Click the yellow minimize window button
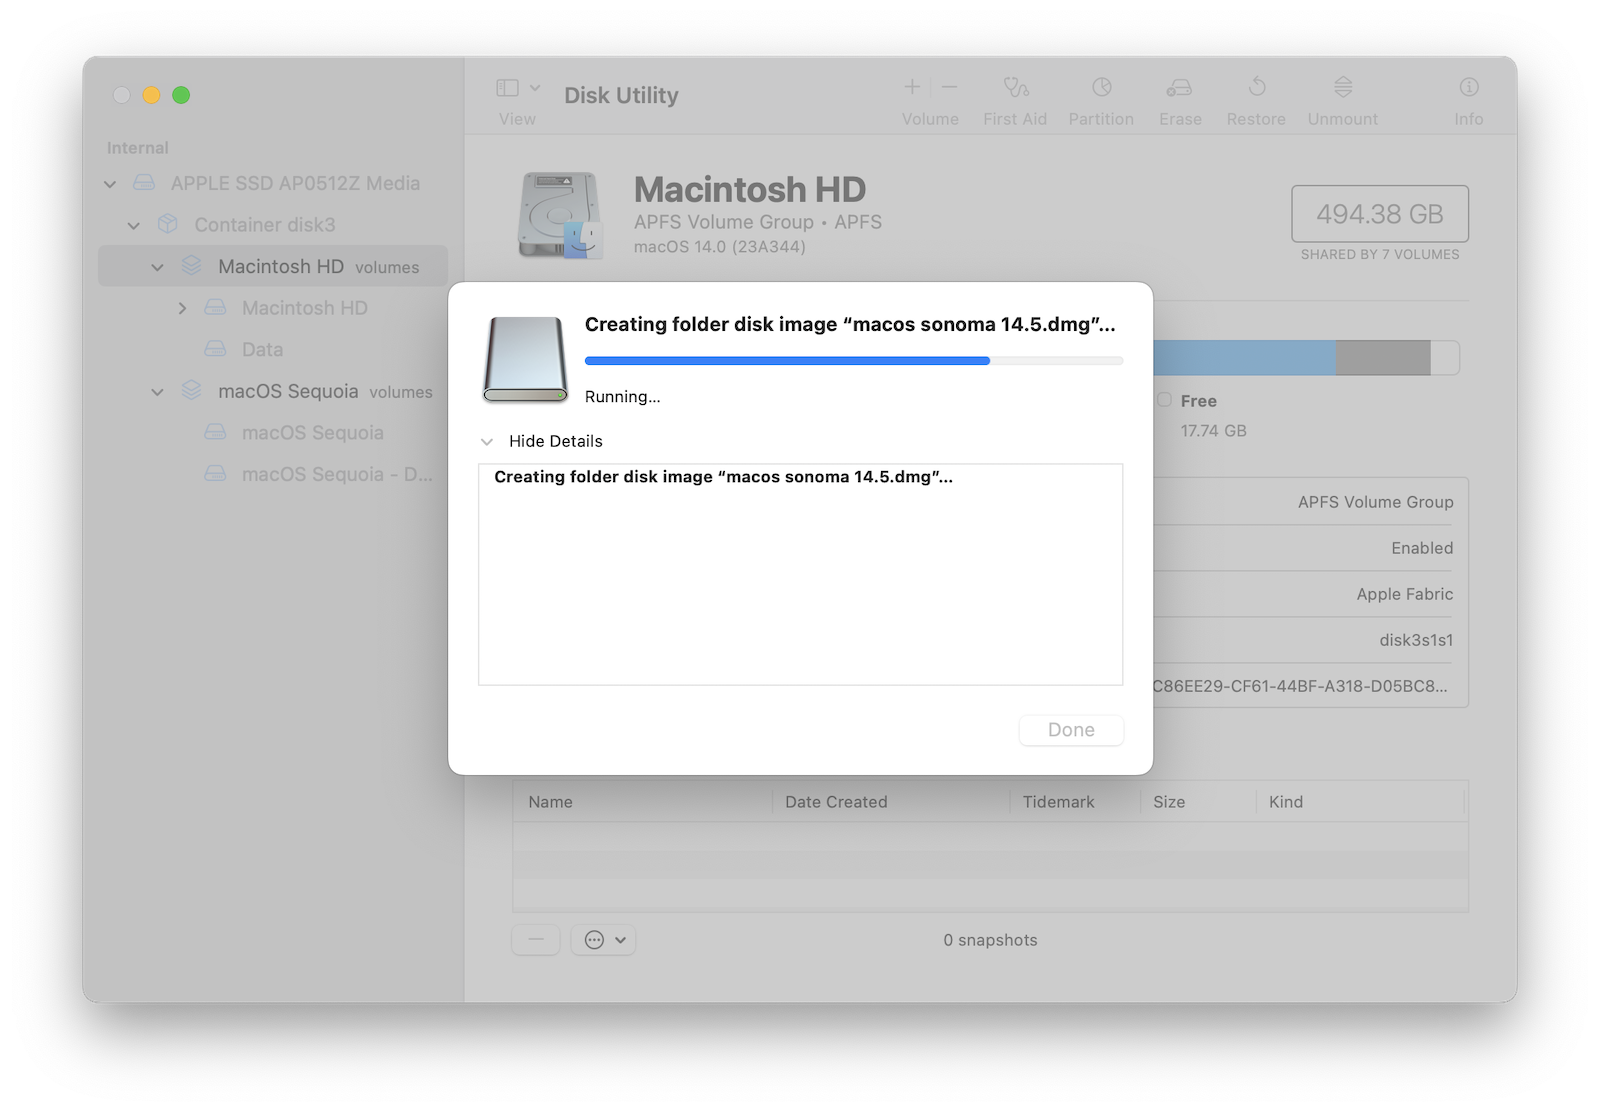The height and width of the screenshot is (1112, 1600). pos(151,95)
